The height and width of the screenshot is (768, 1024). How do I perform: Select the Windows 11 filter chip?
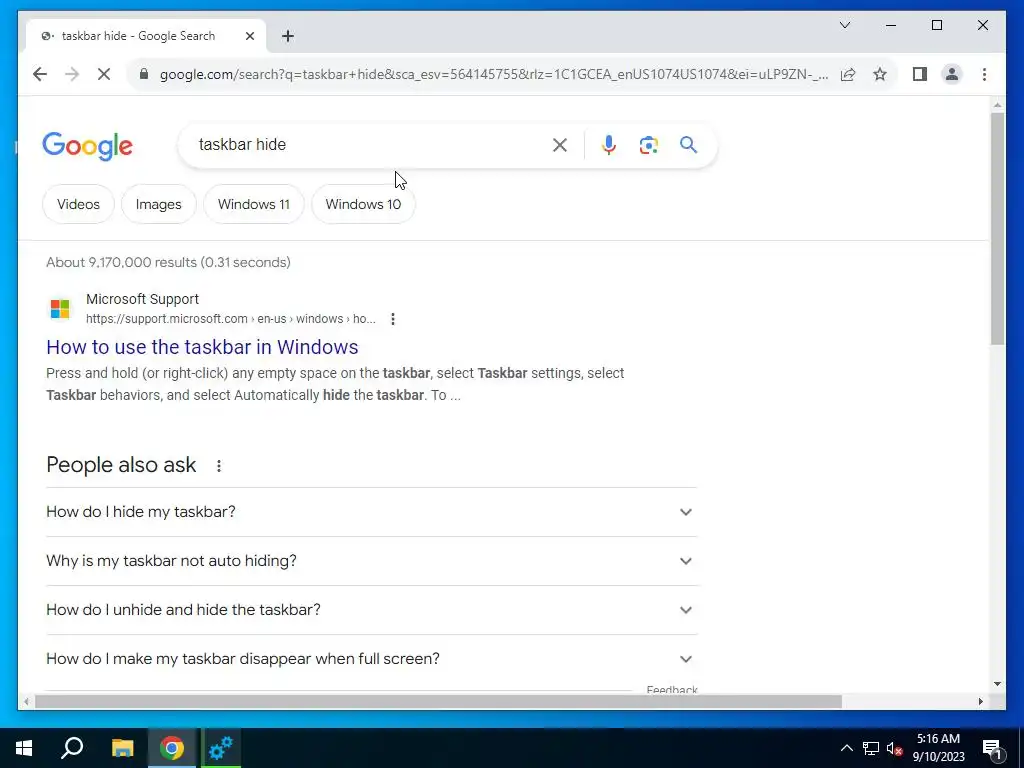tap(253, 204)
